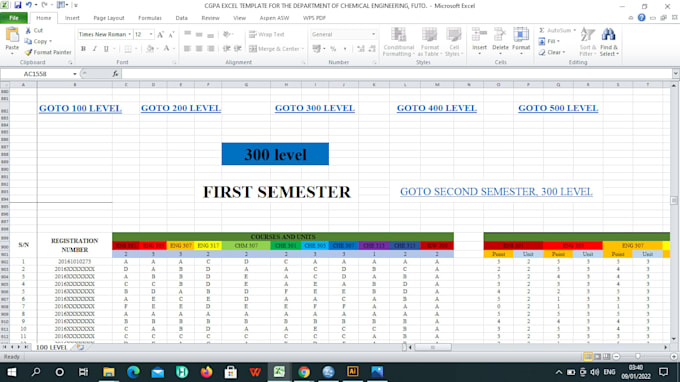The height and width of the screenshot is (382, 680).
Task: Switch to the Insert tab
Action: coord(72,18)
